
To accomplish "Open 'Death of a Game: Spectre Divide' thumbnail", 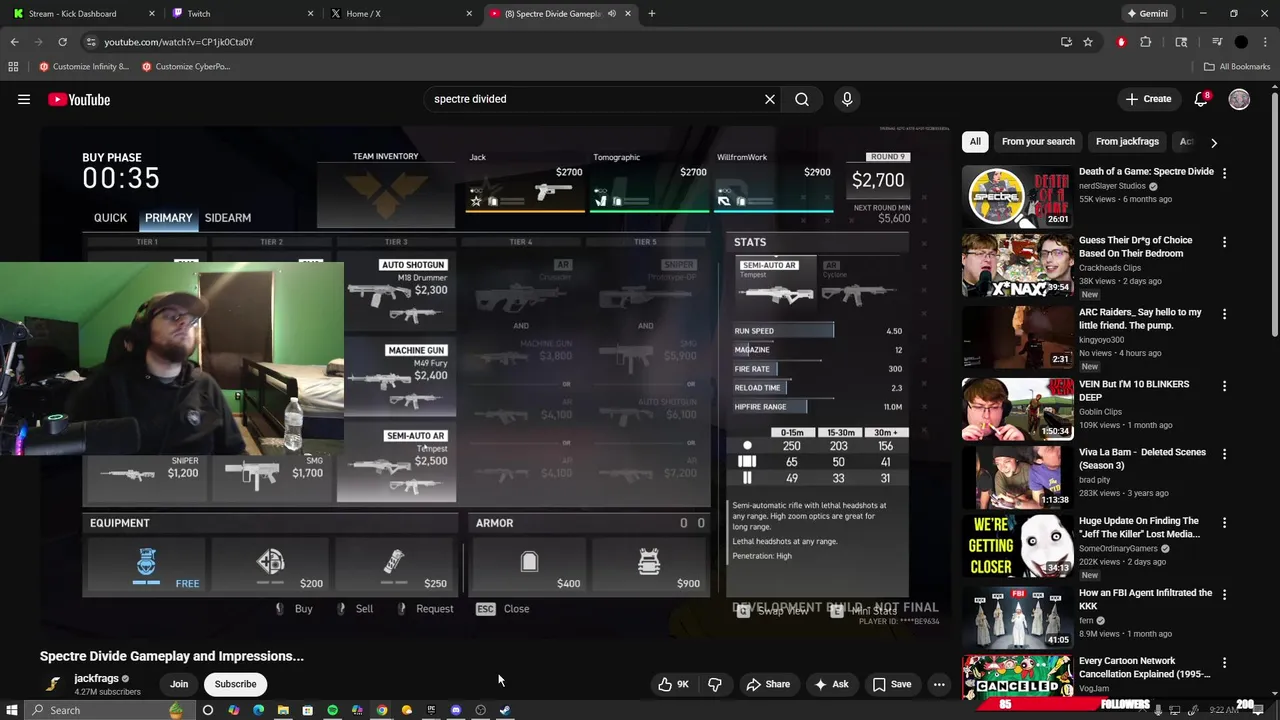I will [1017, 196].
